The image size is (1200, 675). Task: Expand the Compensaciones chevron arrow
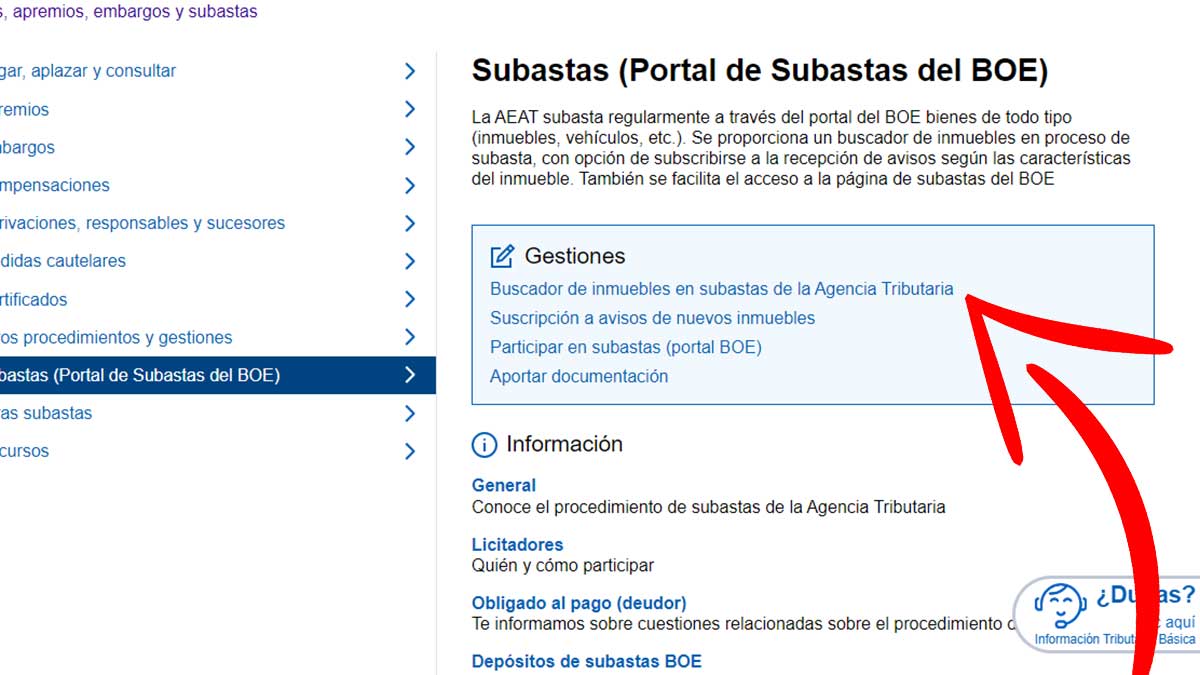(409, 185)
